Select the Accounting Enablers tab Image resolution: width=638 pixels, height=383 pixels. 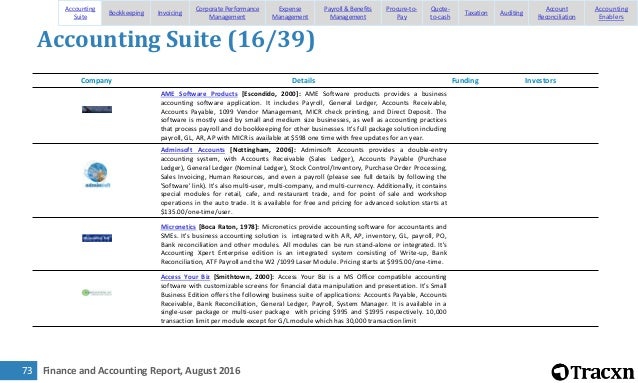611,13
